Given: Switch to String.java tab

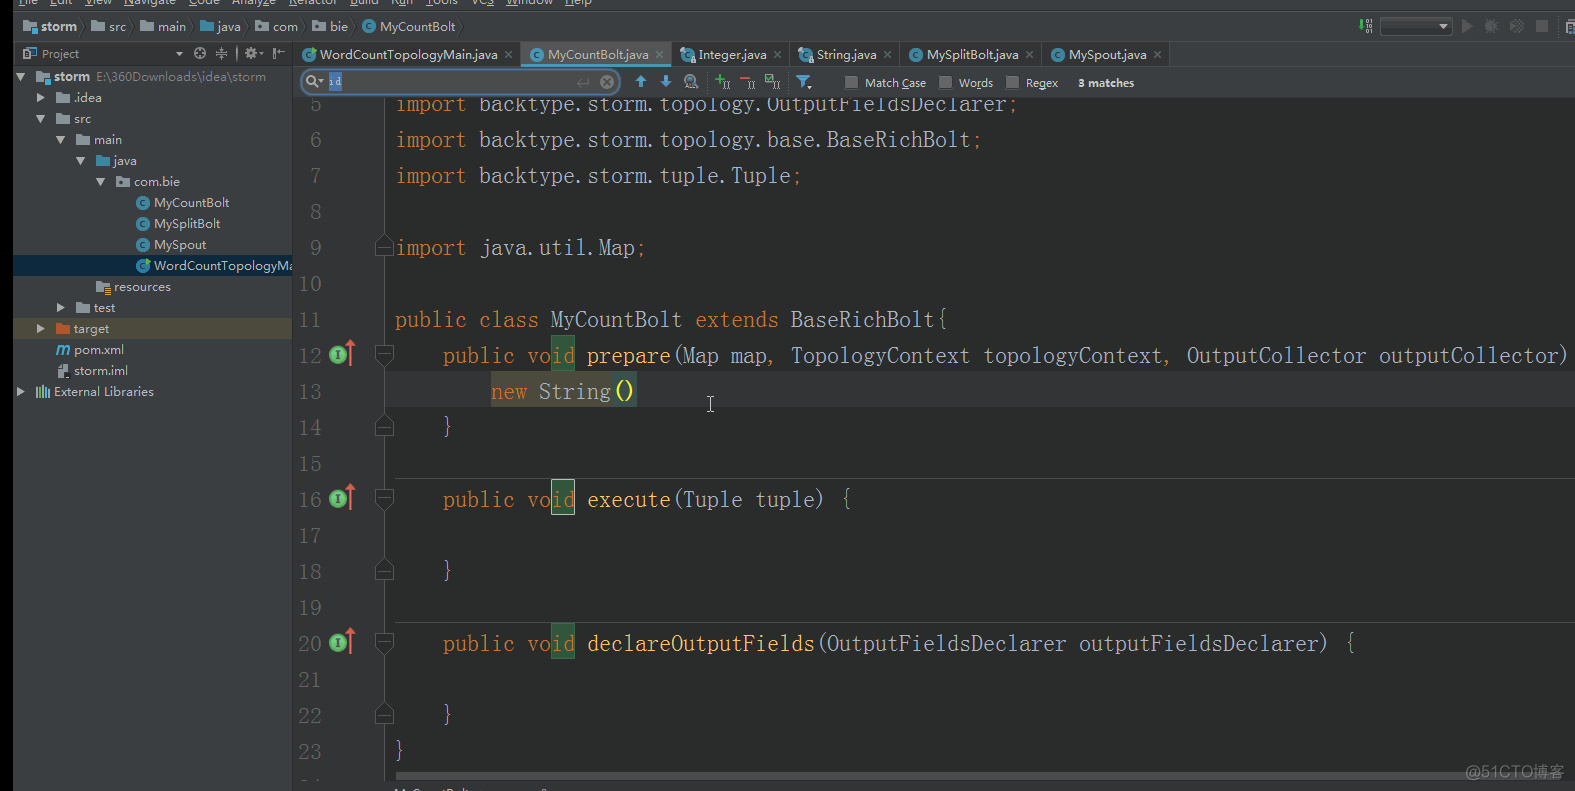Looking at the screenshot, I should (846, 55).
